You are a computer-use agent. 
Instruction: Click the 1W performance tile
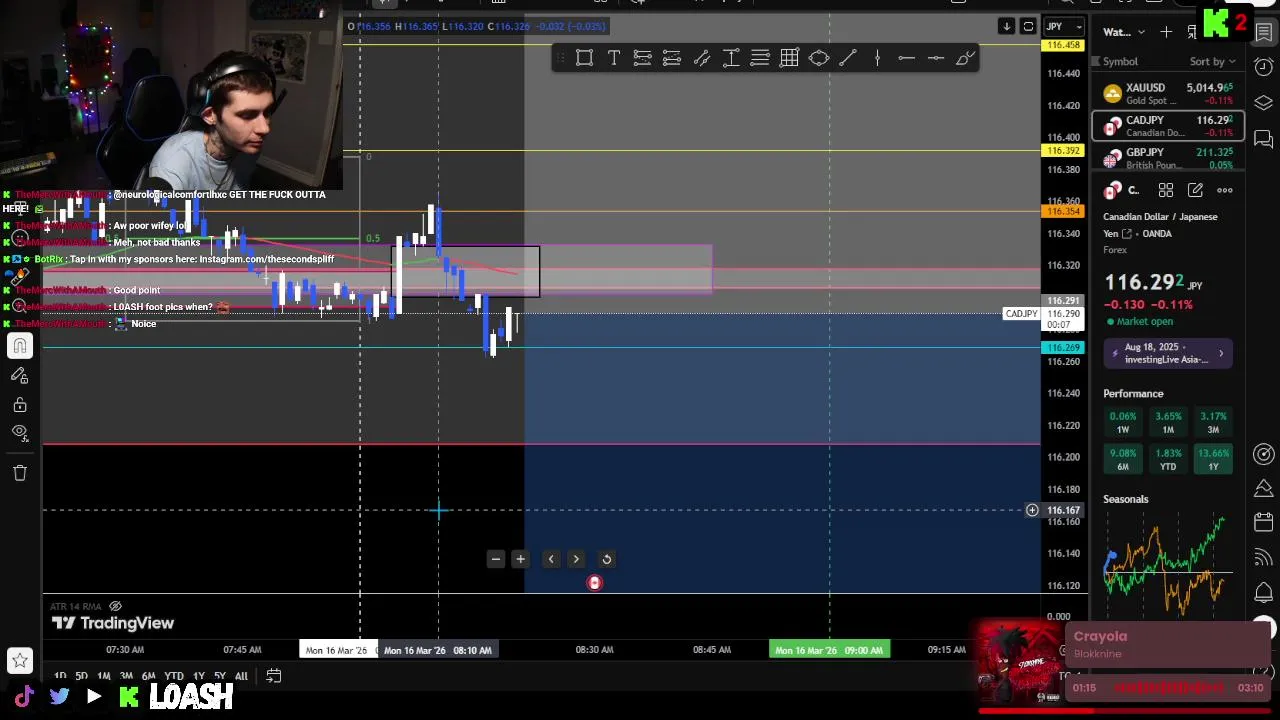coord(1123,422)
